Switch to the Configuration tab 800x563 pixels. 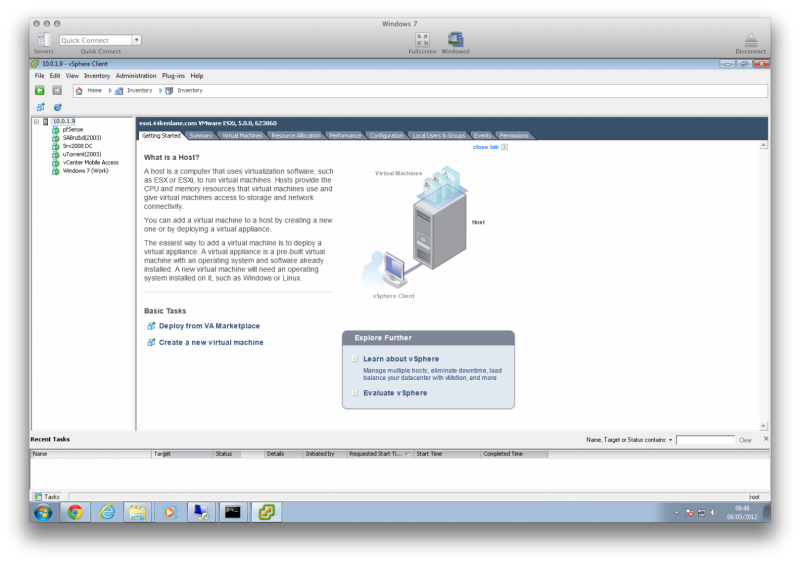(x=386, y=135)
